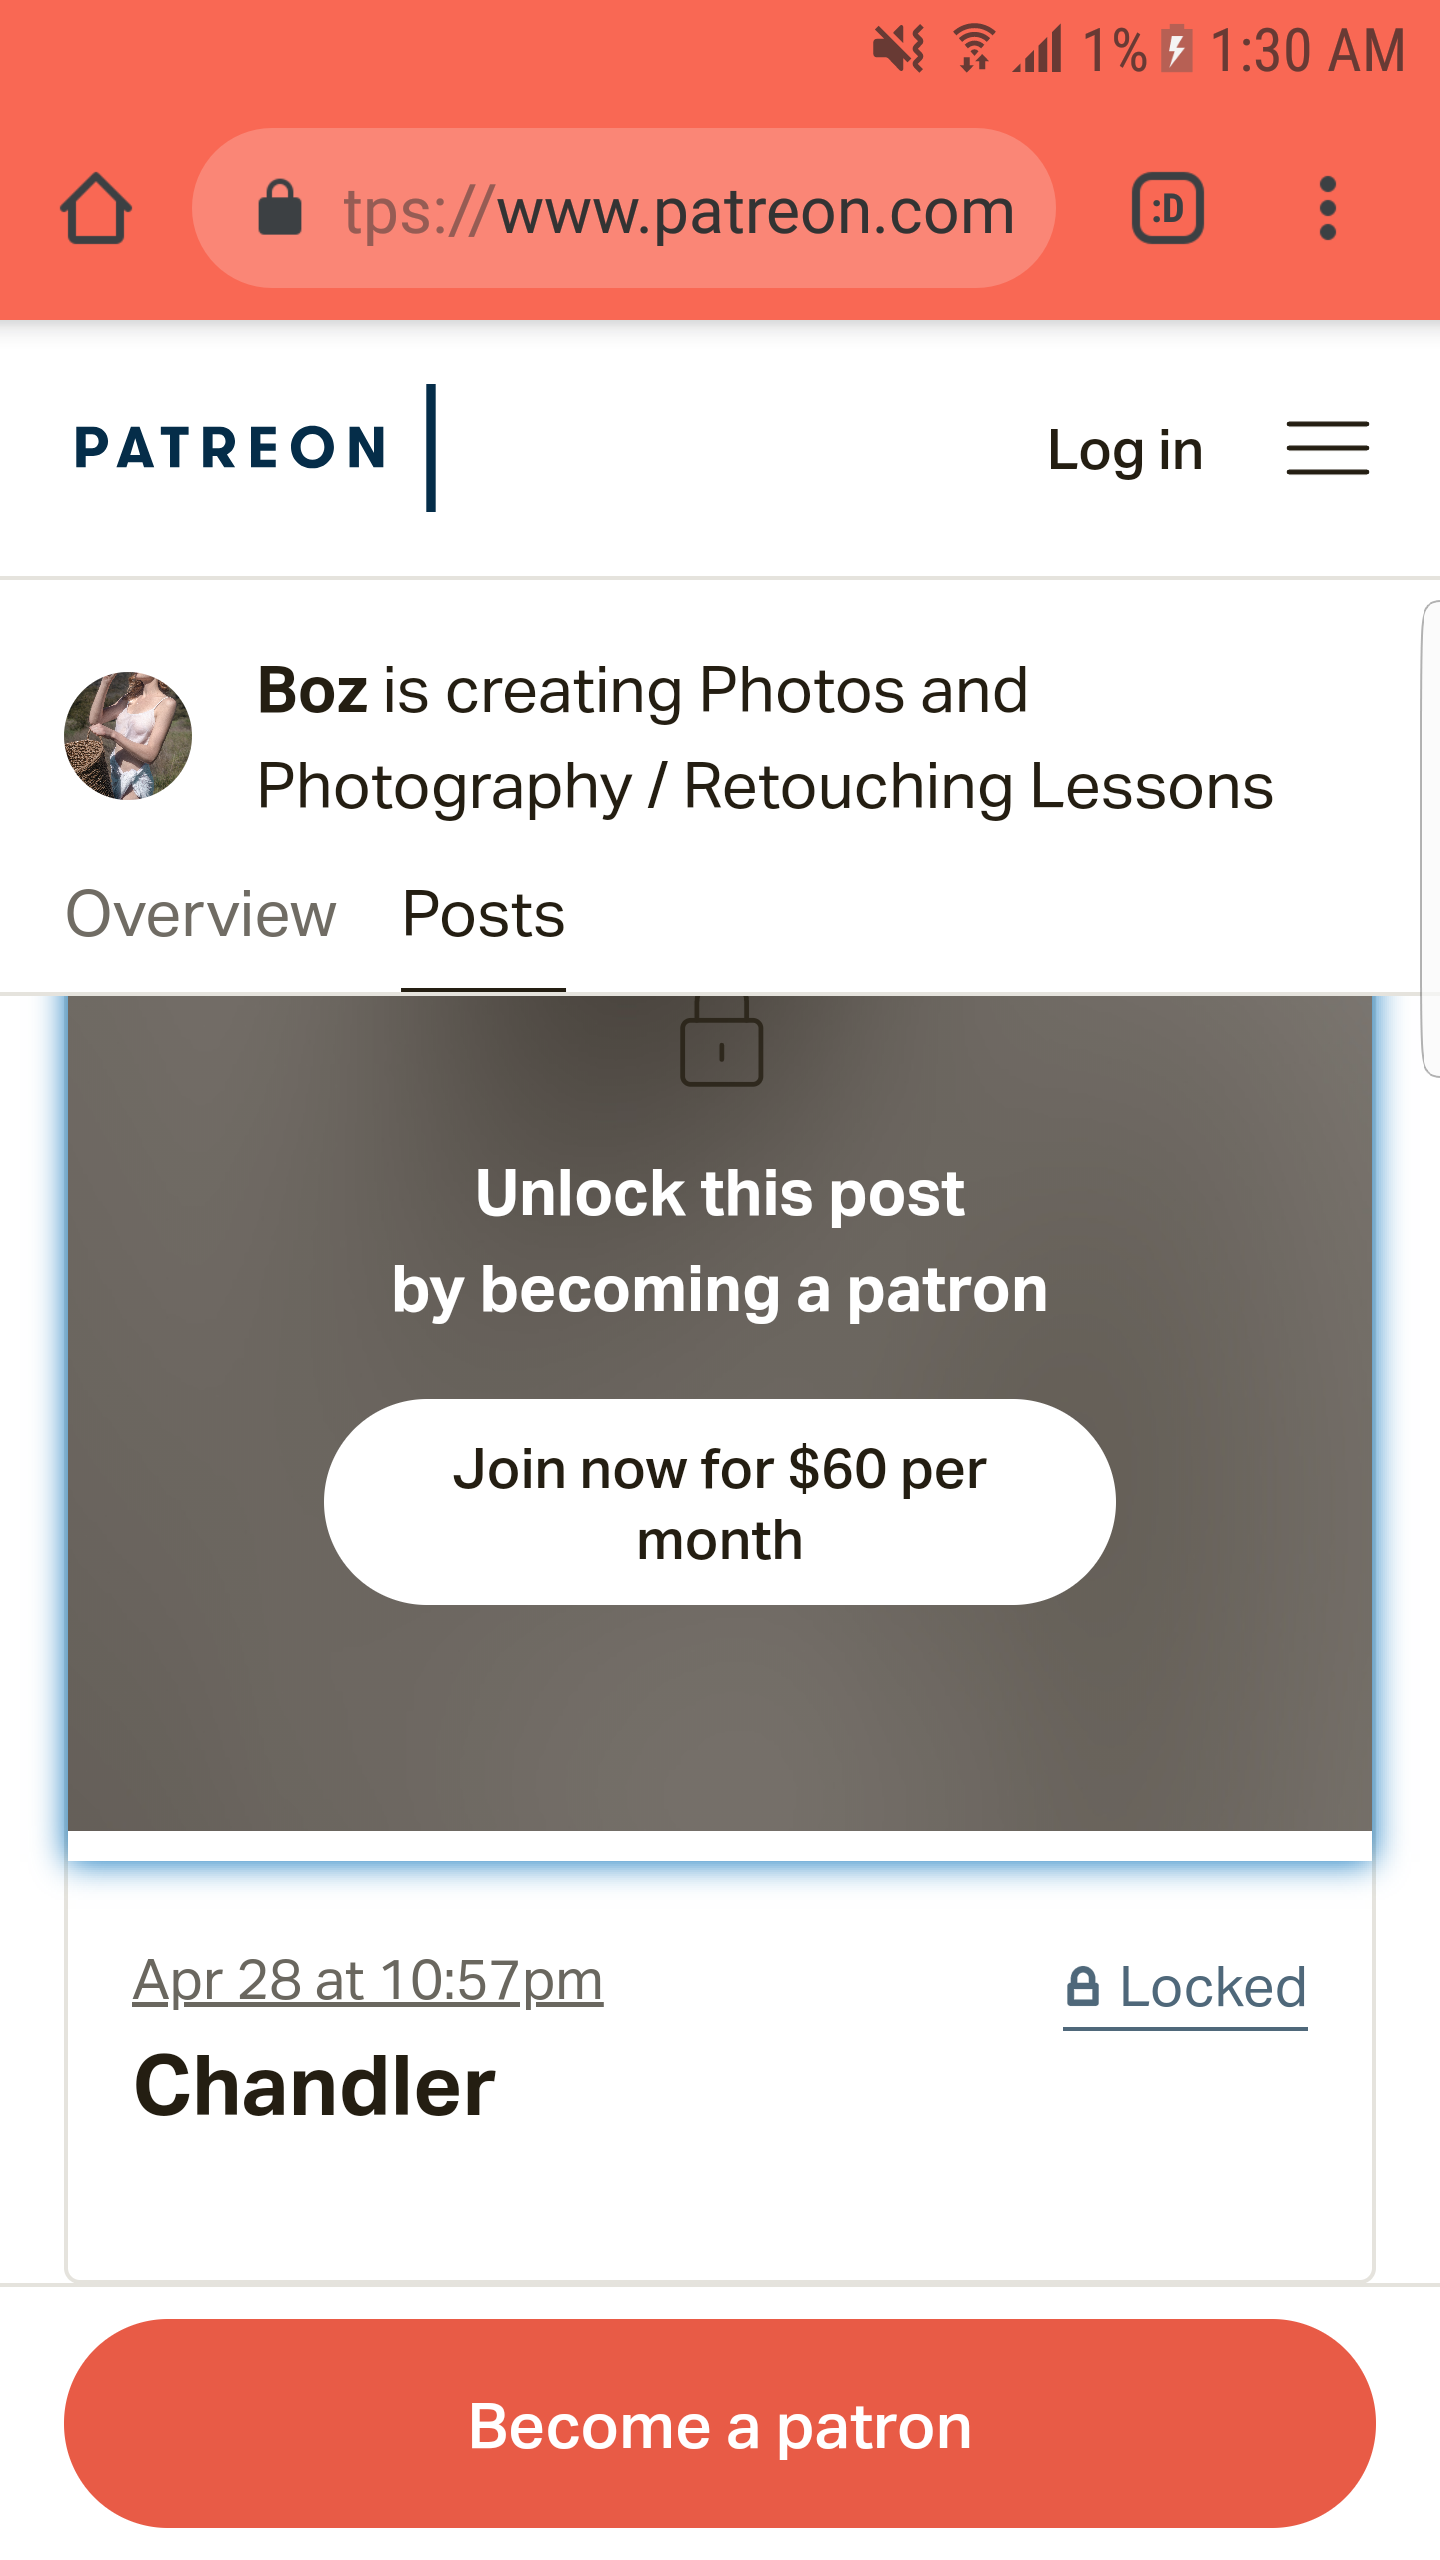This screenshot has width=1440, height=2560.
Task: Tap the Wi-Fi icon in status bar
Action: (973, 48)
